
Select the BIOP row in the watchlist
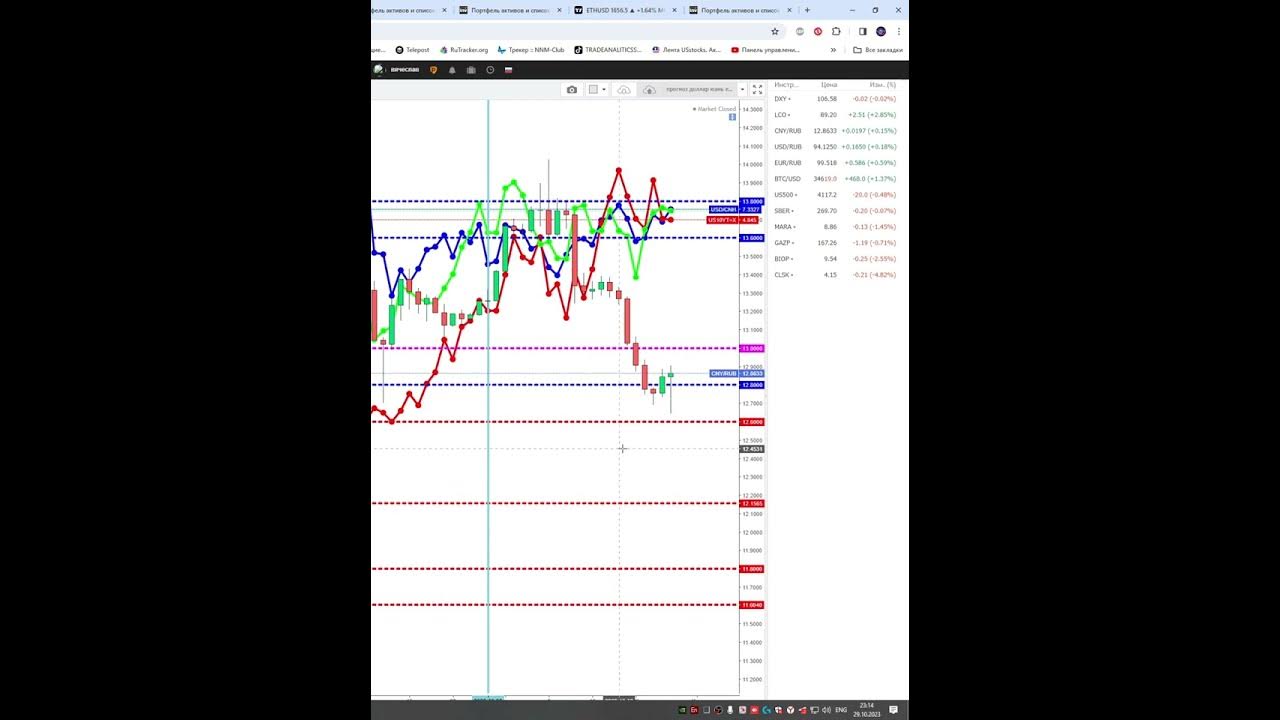click(836, 259)
